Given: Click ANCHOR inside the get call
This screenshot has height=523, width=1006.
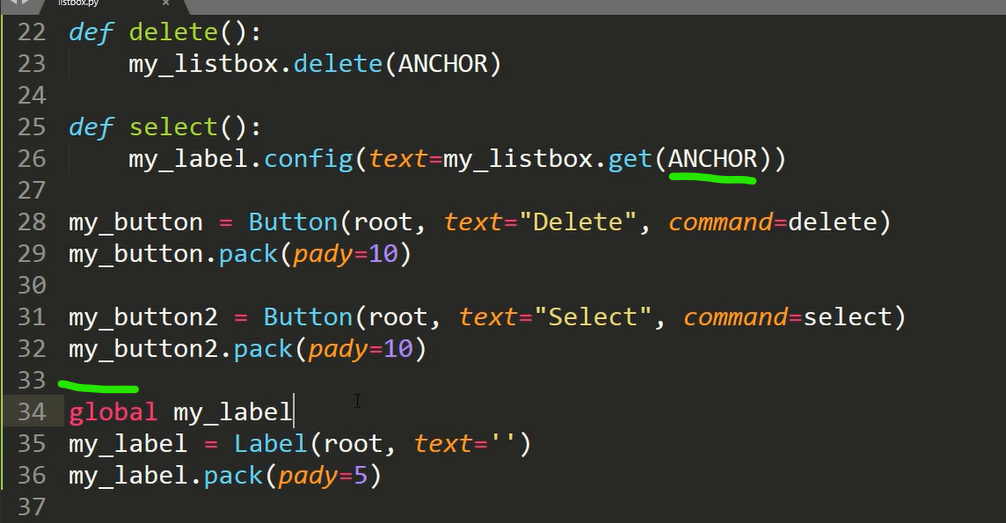Looking at the screenshot, I should (x=713, y=159).
